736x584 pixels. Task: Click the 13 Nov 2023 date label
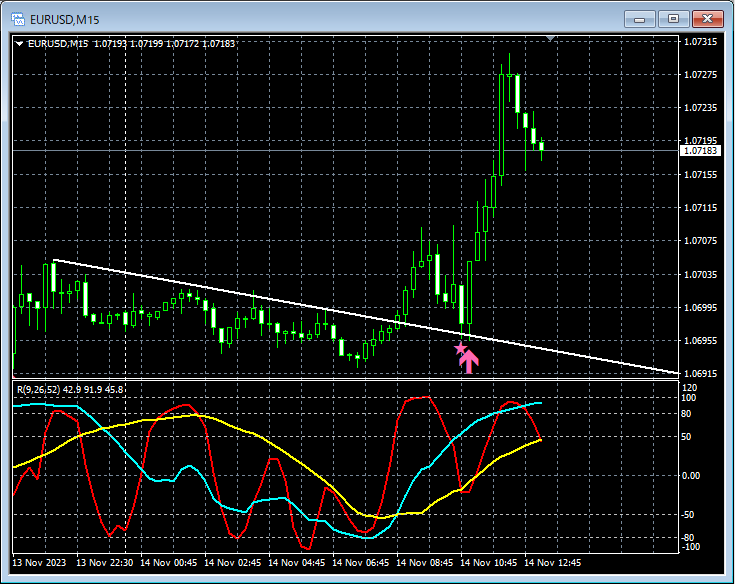[39, 562]
